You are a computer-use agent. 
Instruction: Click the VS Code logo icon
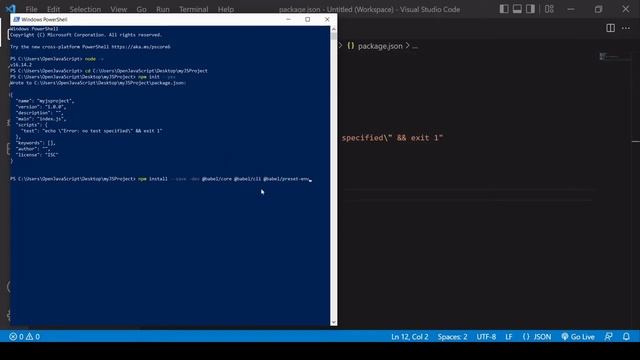click(11, 9)
